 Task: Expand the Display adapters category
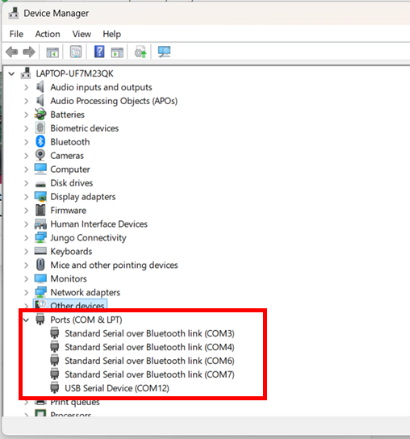(x=26, y=197)
